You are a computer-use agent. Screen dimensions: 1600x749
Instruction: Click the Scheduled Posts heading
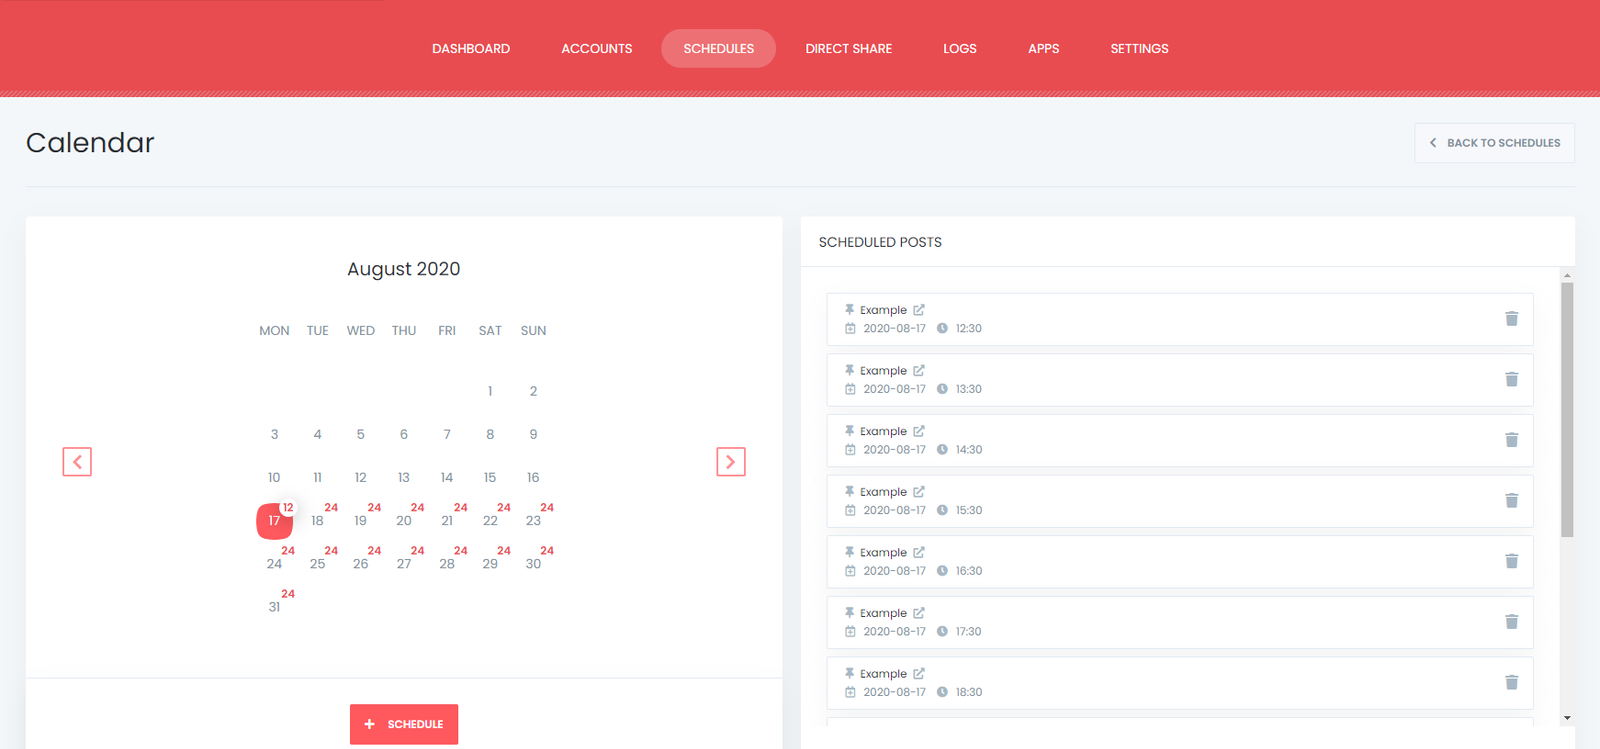point(880,242)
